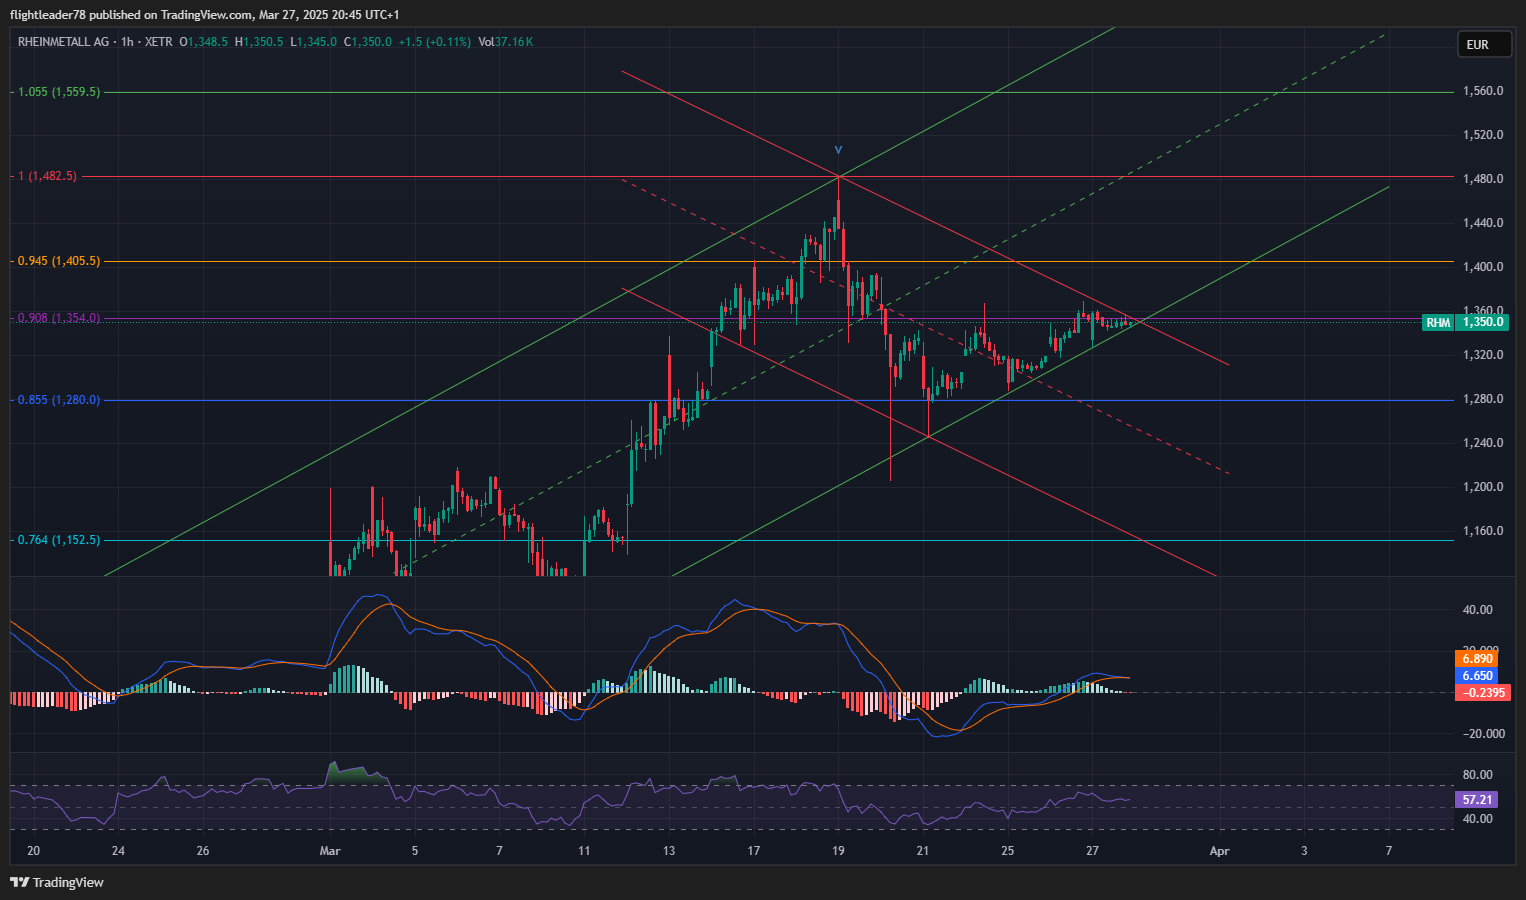Click 1,200.0 on the price axis
The width and height of the screenshot is (1526, 900).
click(x=1483, y=487)
